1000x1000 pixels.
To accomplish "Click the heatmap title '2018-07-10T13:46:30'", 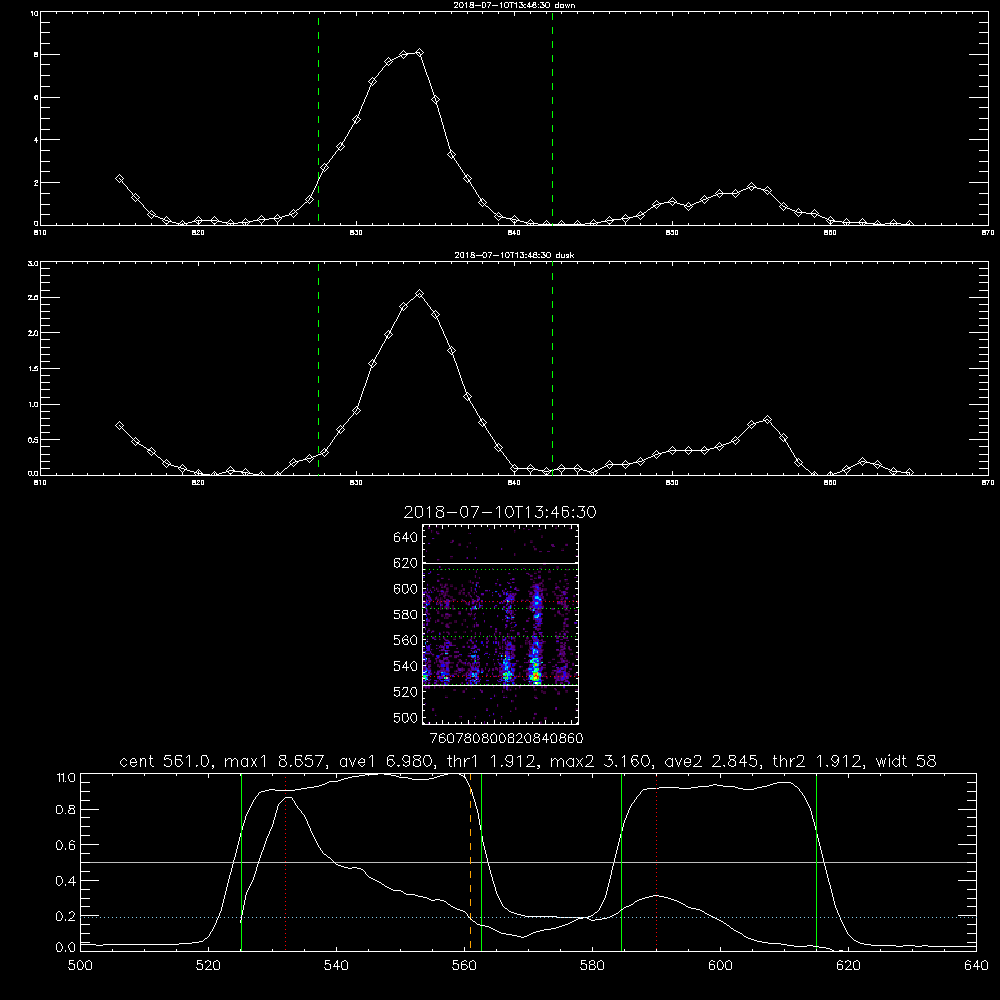I will pos(500,512).
